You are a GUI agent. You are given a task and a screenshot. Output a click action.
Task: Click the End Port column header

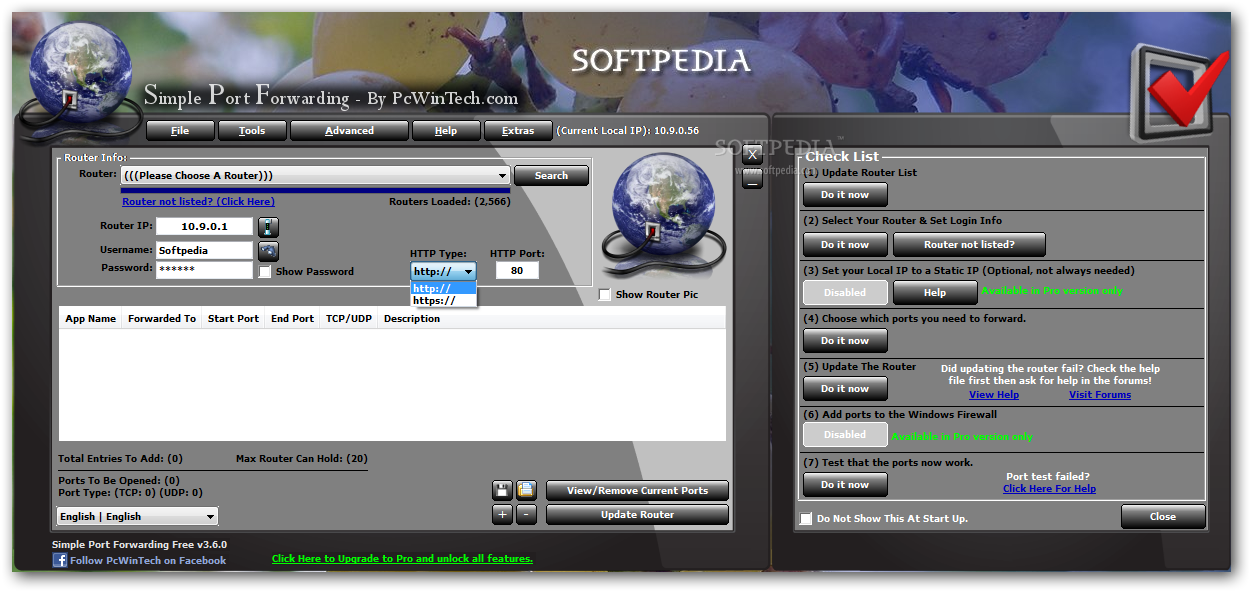pos(292,319)
